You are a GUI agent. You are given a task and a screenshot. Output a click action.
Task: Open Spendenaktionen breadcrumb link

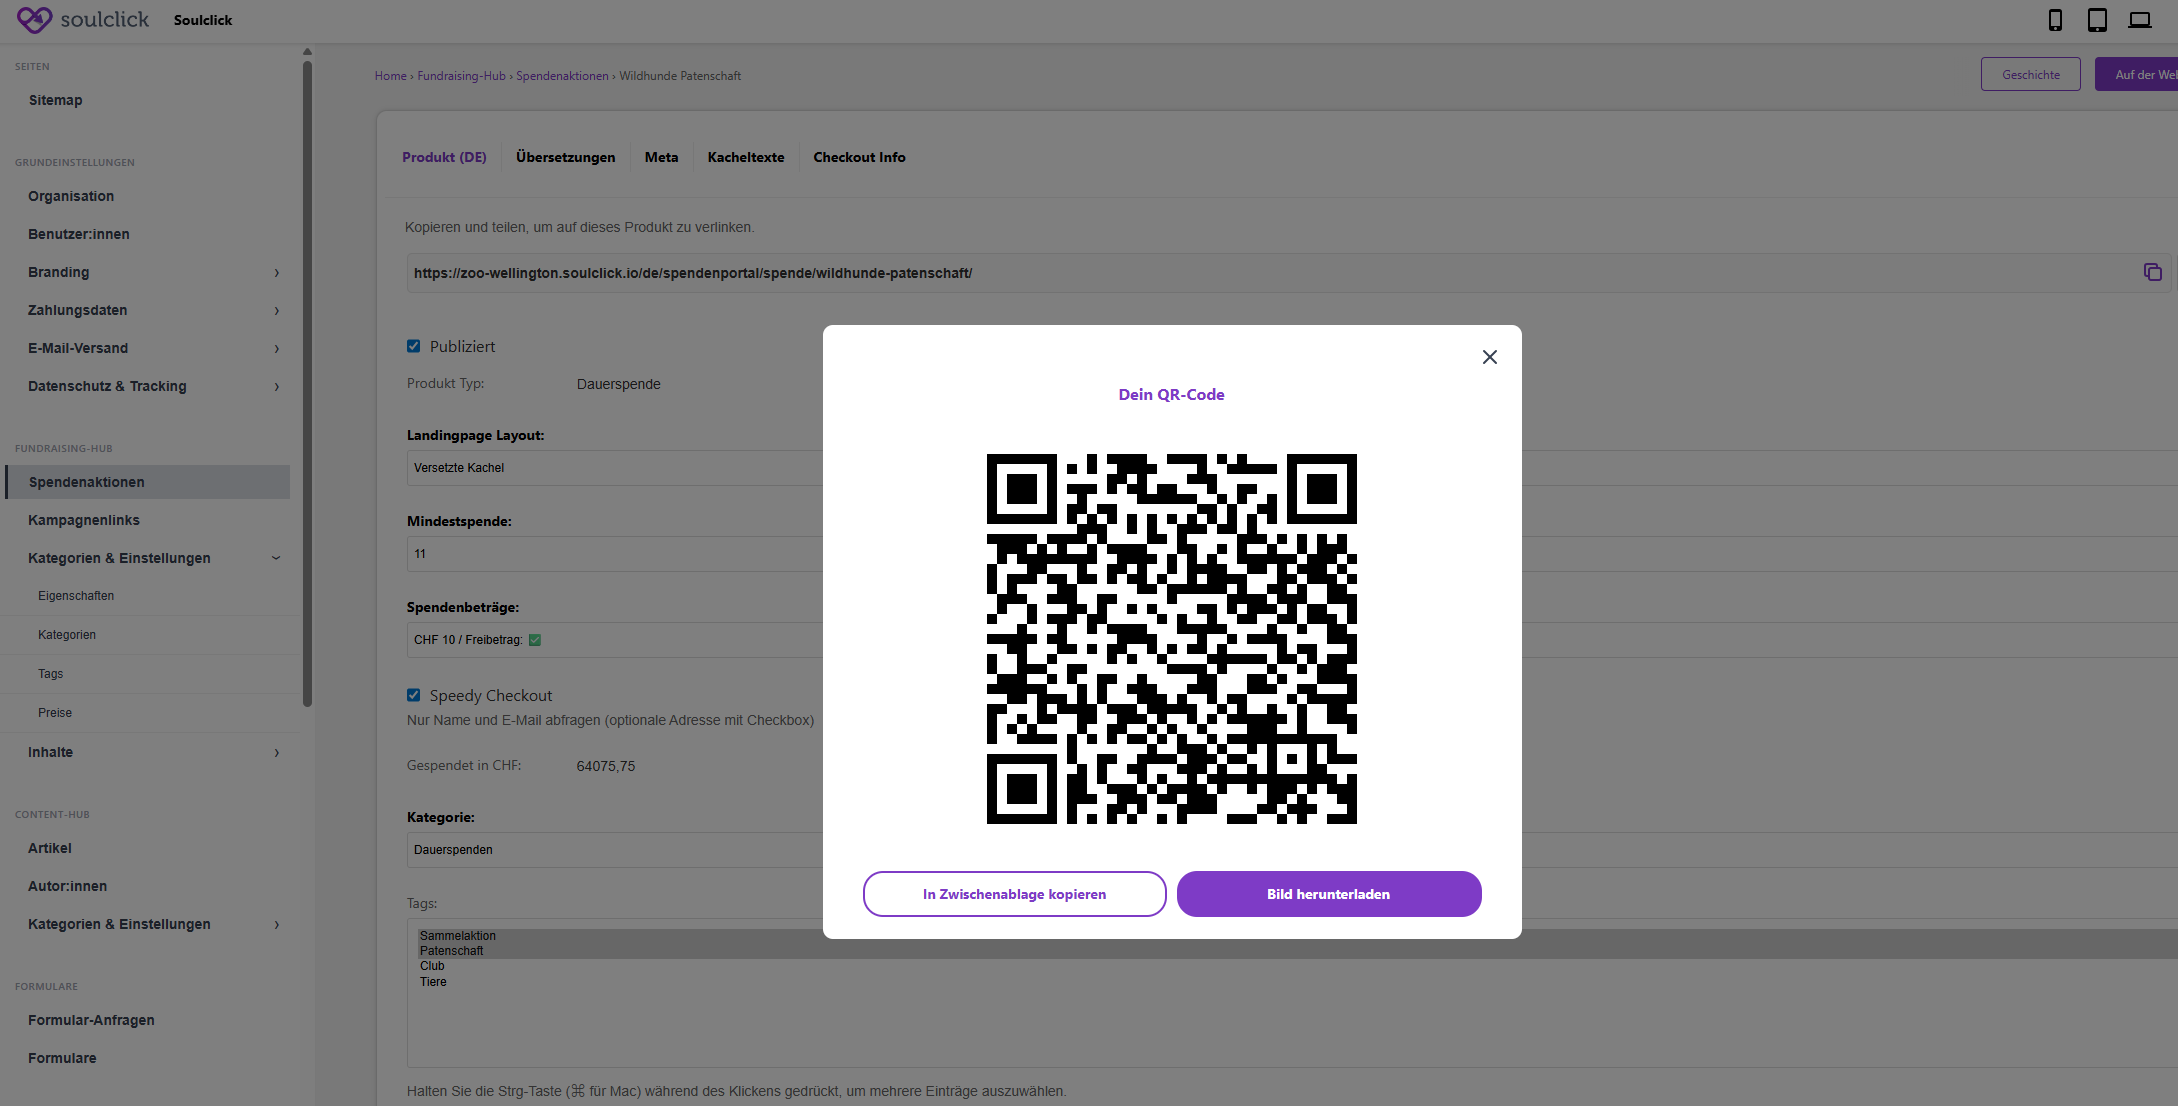pyautogui.click(x=562, y=76)
